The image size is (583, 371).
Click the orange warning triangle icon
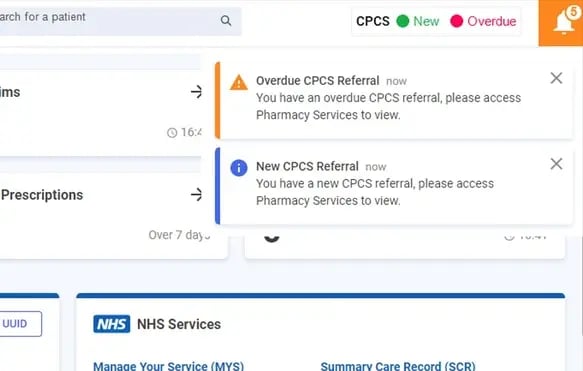(x=239, y=83)
